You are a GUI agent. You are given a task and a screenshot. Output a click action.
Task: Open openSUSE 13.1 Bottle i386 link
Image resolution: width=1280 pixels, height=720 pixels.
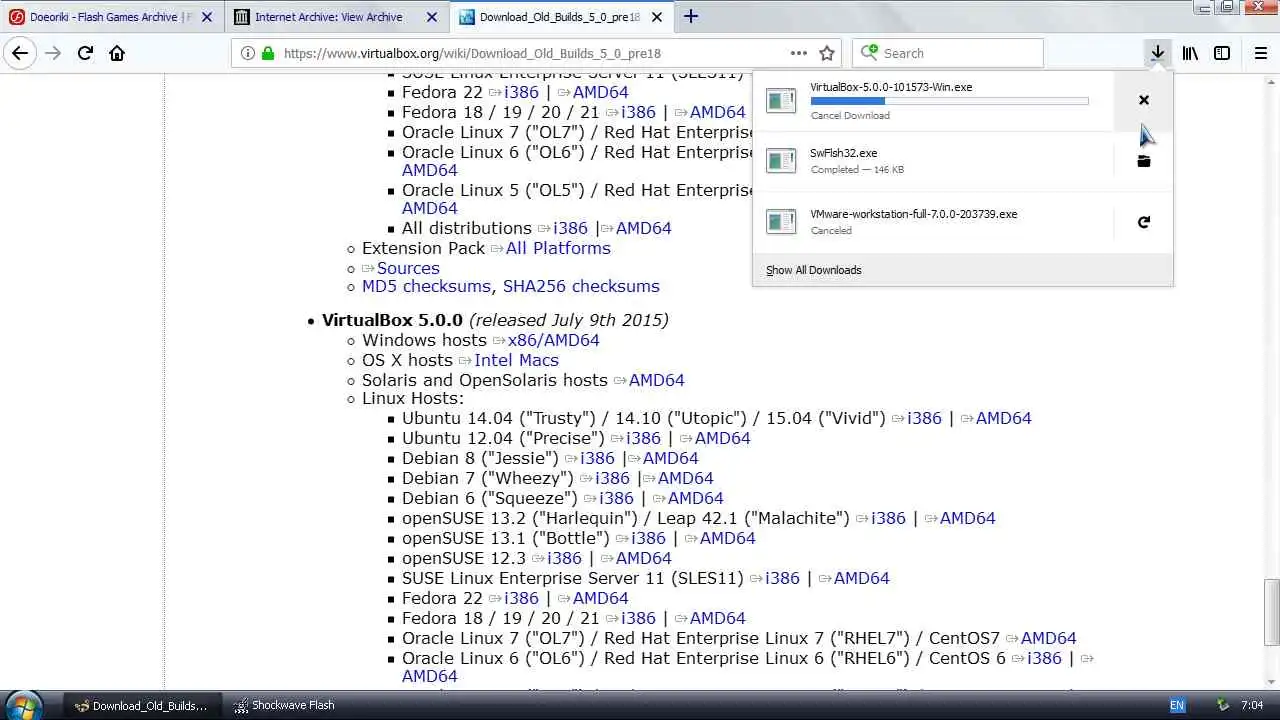point(648,538)
